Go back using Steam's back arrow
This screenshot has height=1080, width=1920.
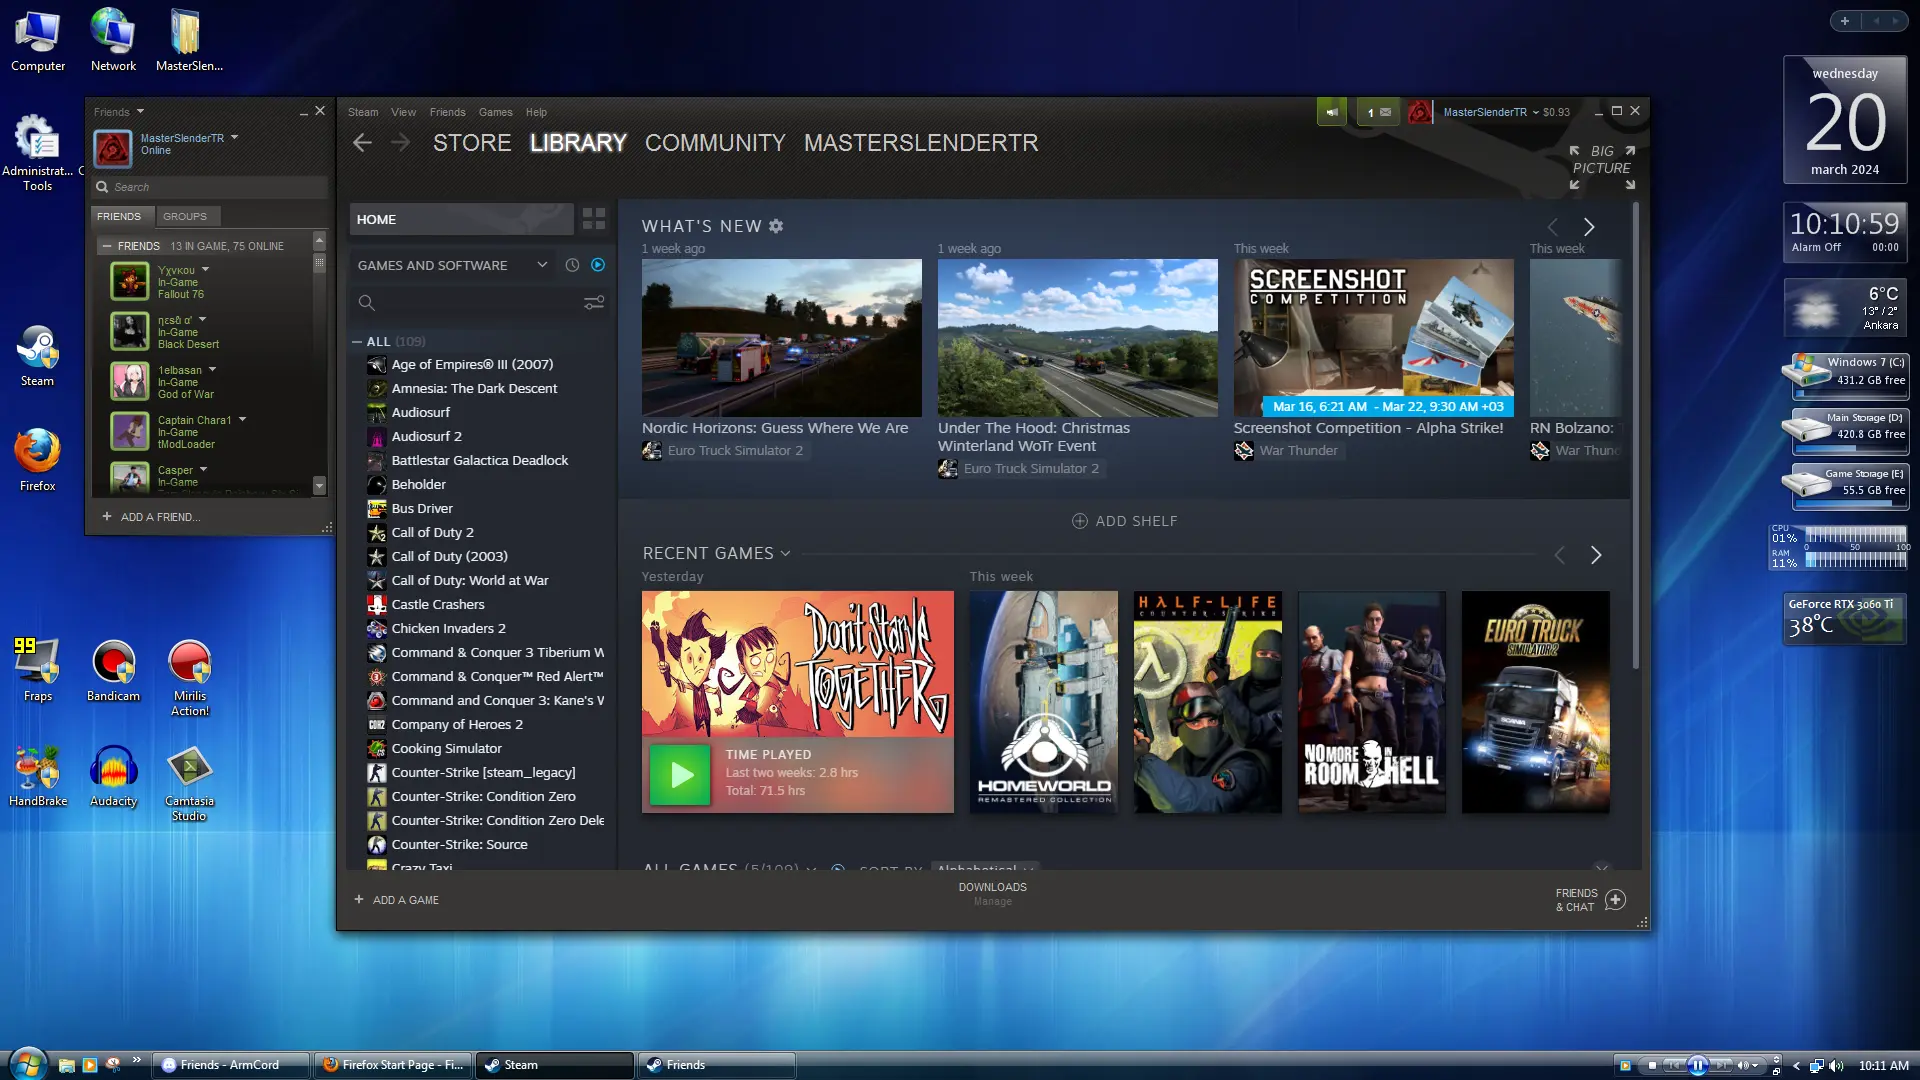tap(362, 143)
